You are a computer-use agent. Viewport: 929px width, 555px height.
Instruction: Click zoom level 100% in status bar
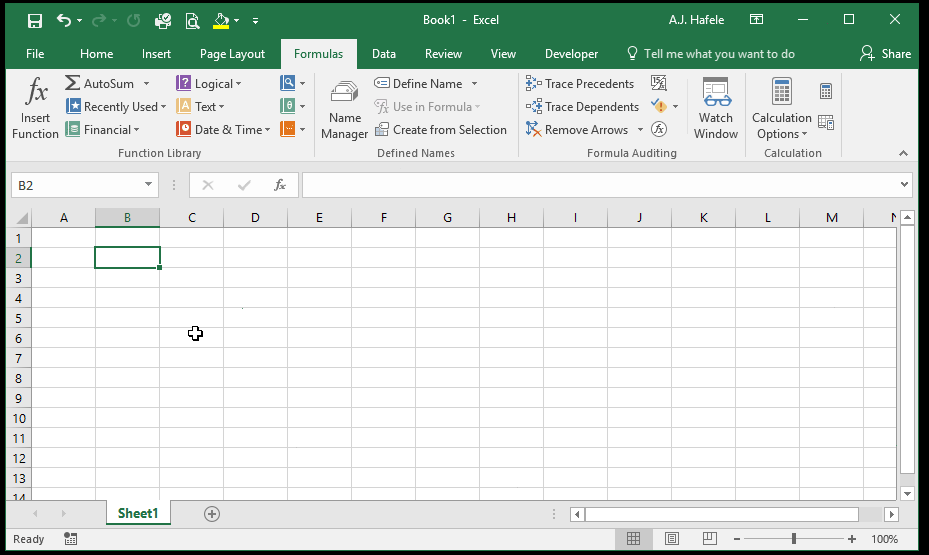coord(885,539)
